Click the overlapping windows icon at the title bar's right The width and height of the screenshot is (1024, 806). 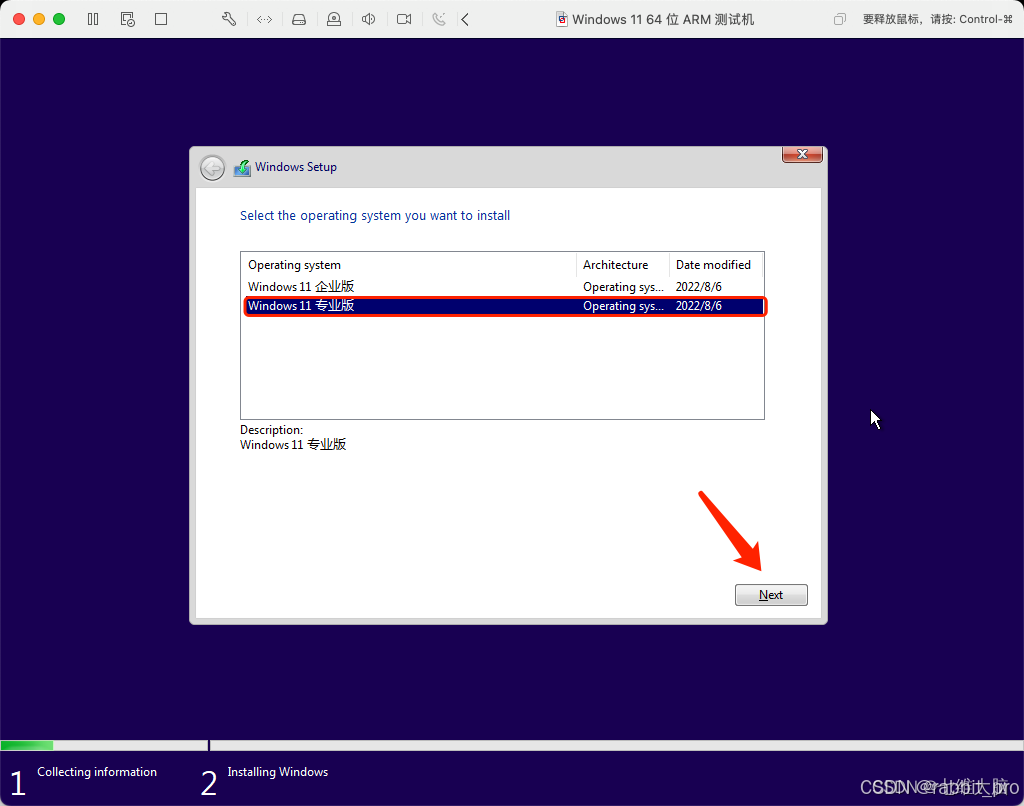pyautogui.click(x=840, y=19)
